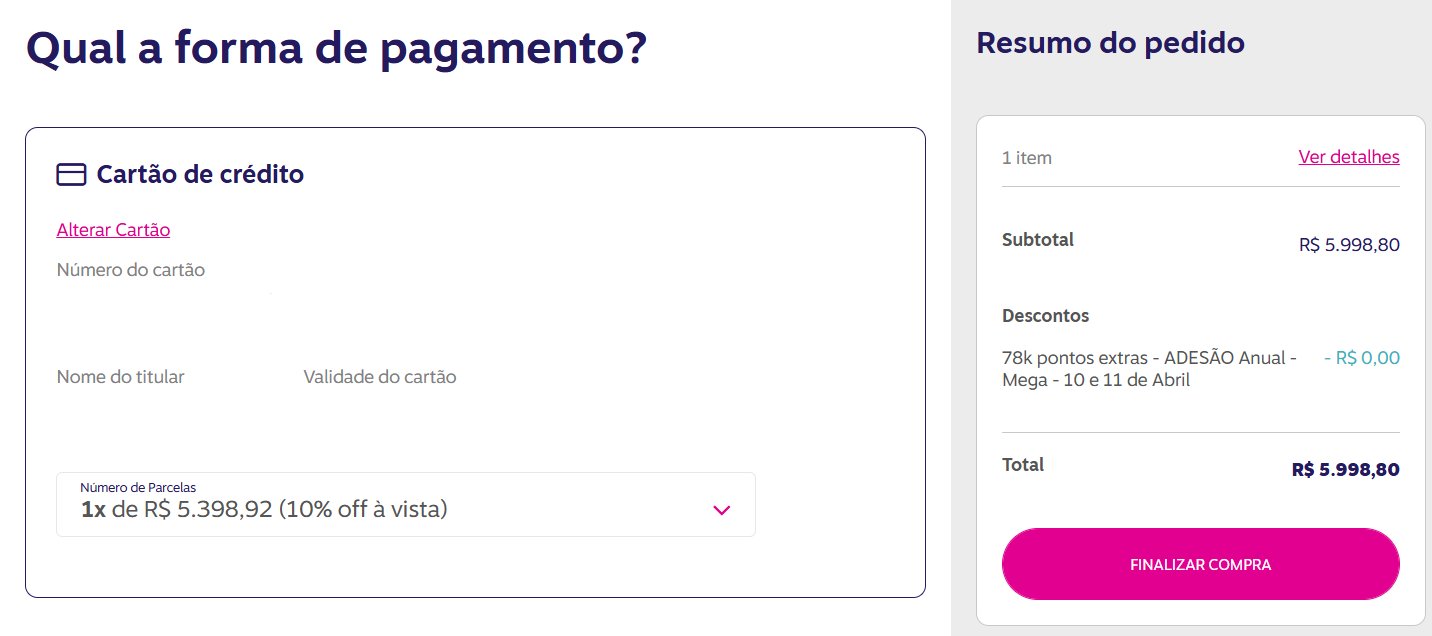Viewport: 1432px width, 636px height.
Task: Click the subtotal amount R$ 5.998,80
Action: pos(1349,245)
